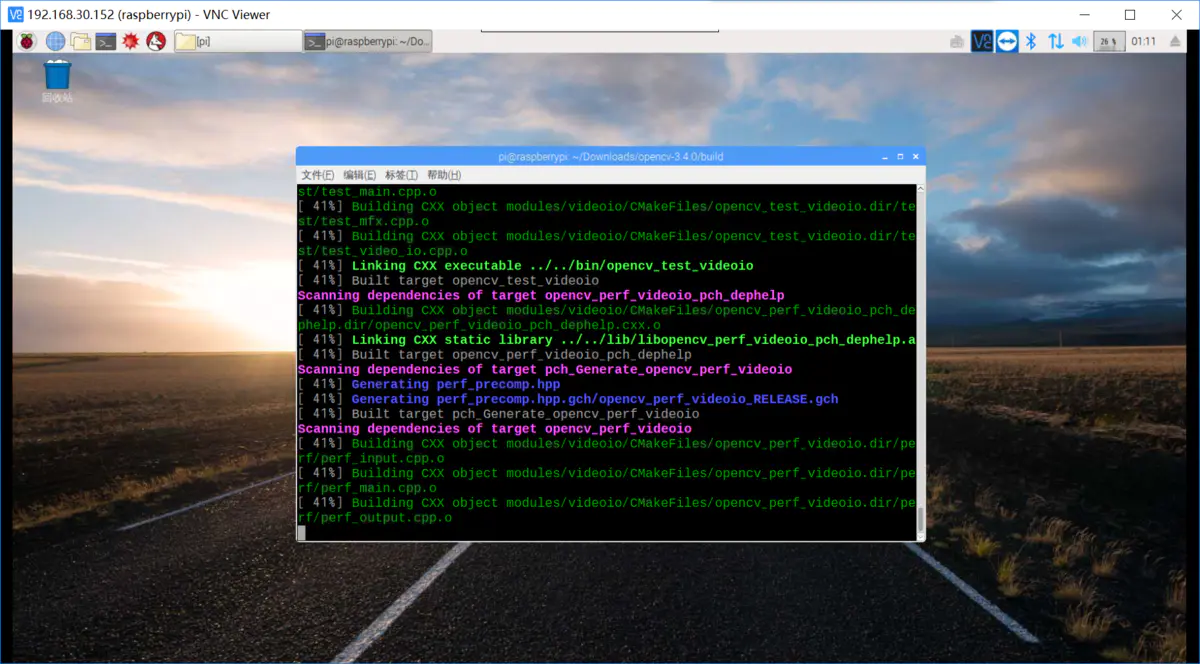Image resolution: width=1200 pixels, height=664 pixels.
Task: Open the Wolfram wolf icon
Action: tap(155, 41)
